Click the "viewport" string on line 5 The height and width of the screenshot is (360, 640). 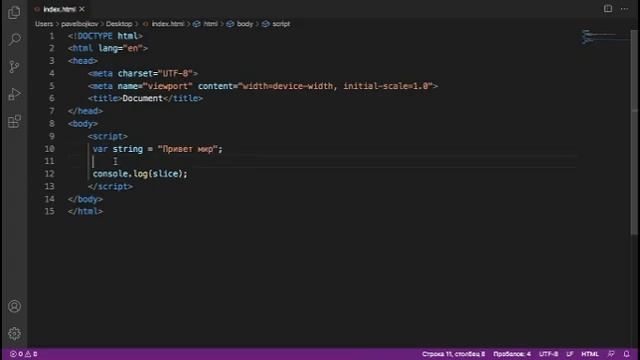167,86
